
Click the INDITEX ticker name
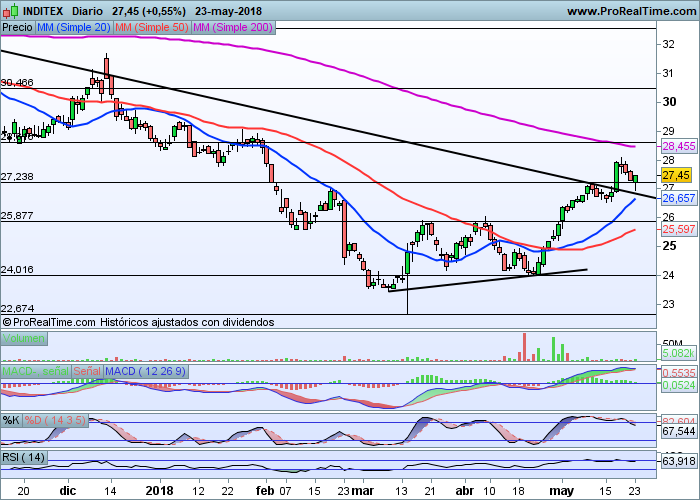[43, 11]
